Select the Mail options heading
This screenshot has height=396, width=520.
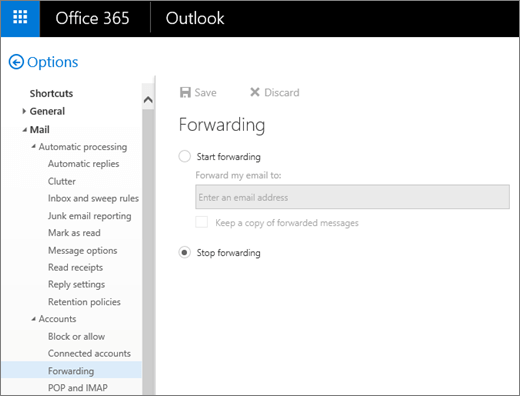tap(40, 129)
